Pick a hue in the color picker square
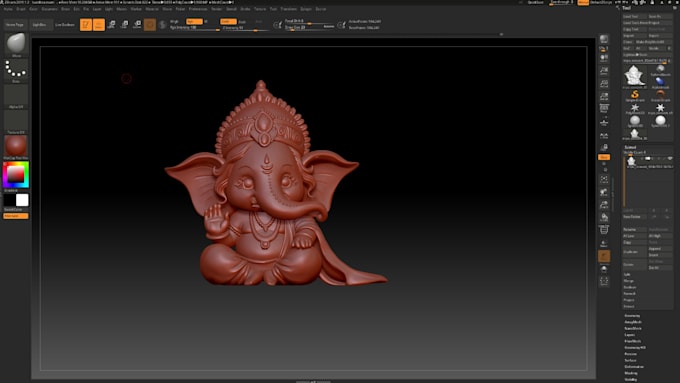Image resolution: width=680 pixels, height=383 pixels. [16, 175]
